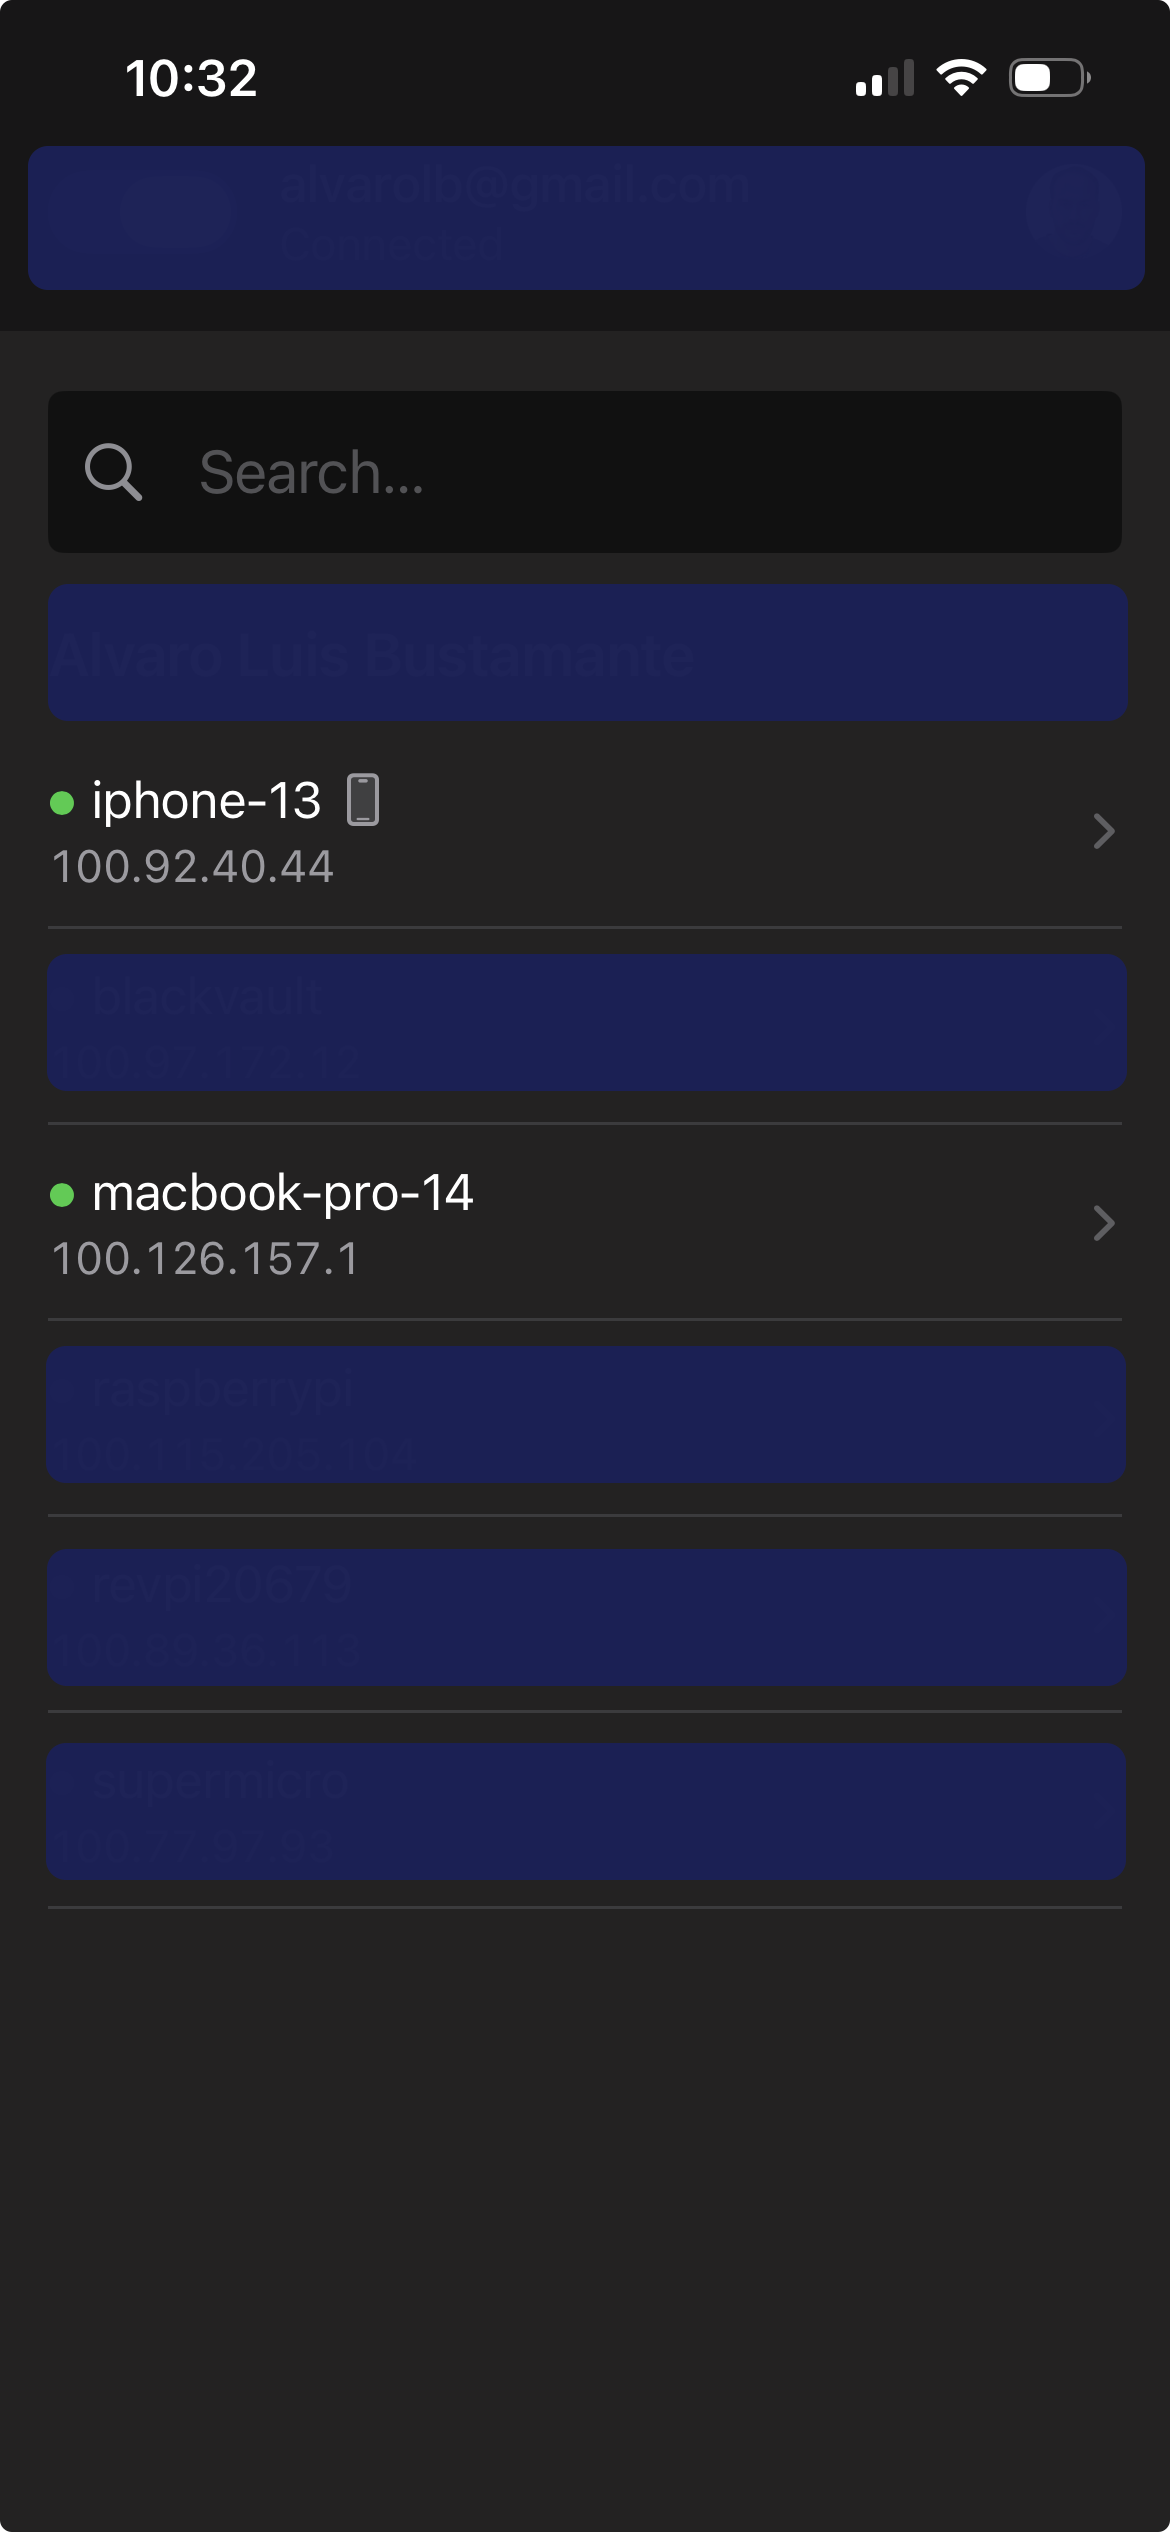Toggle the supermicro device connection state

click(x=585, y=1810)
